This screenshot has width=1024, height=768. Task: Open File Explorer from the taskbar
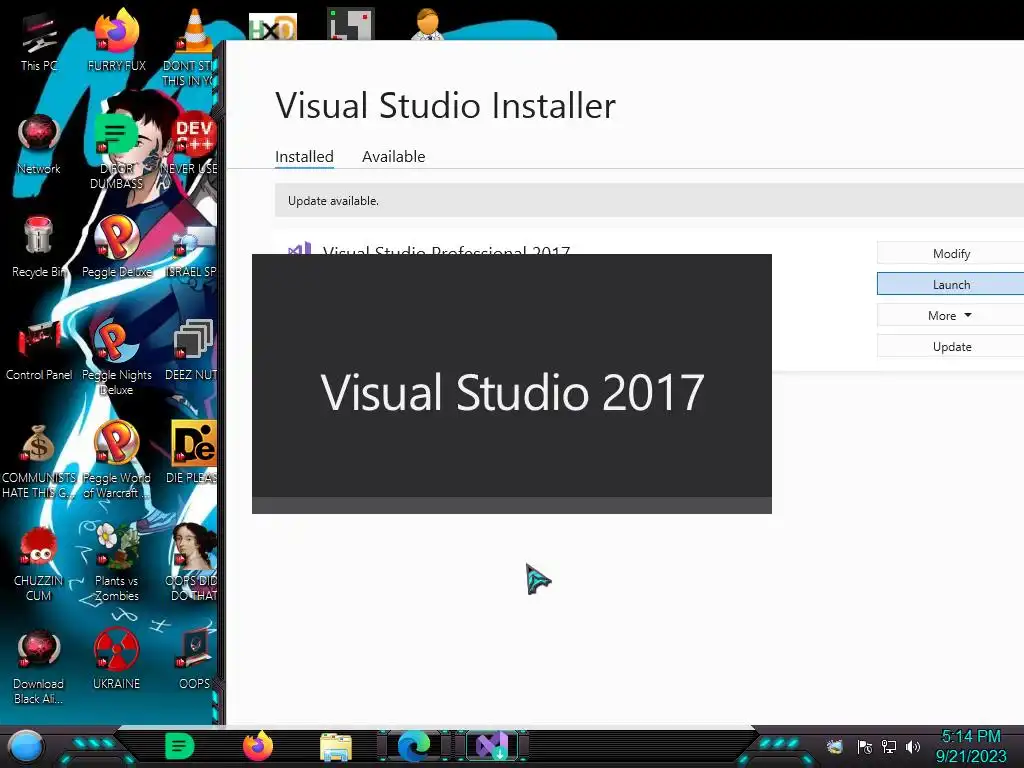coord(336,747)
